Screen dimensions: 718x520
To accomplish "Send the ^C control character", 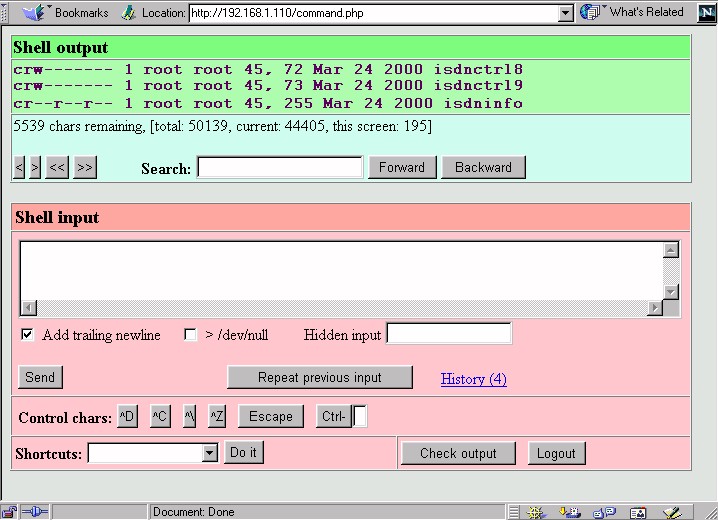I will [160, 416].
